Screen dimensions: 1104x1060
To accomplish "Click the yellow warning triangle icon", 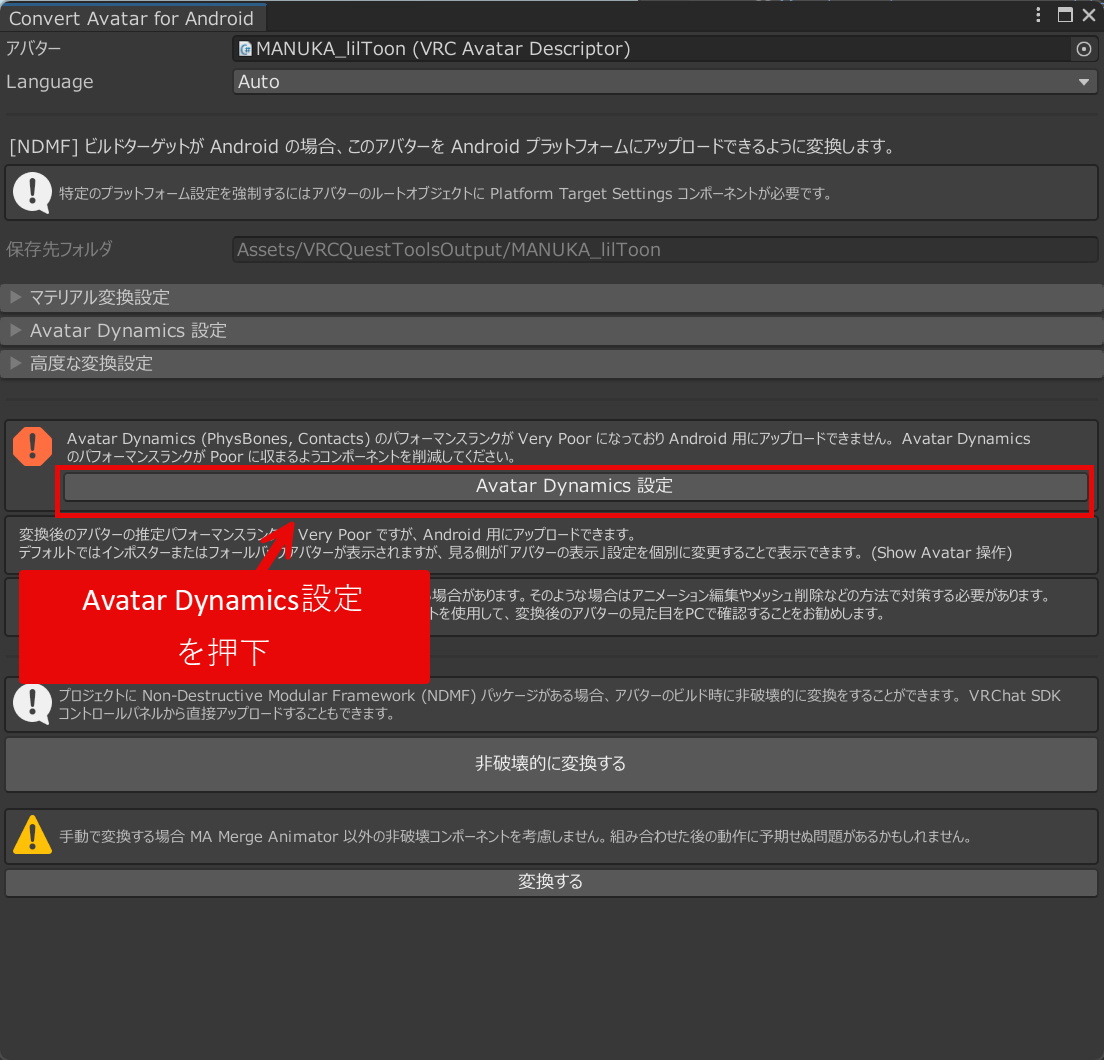I will (32, 833).
